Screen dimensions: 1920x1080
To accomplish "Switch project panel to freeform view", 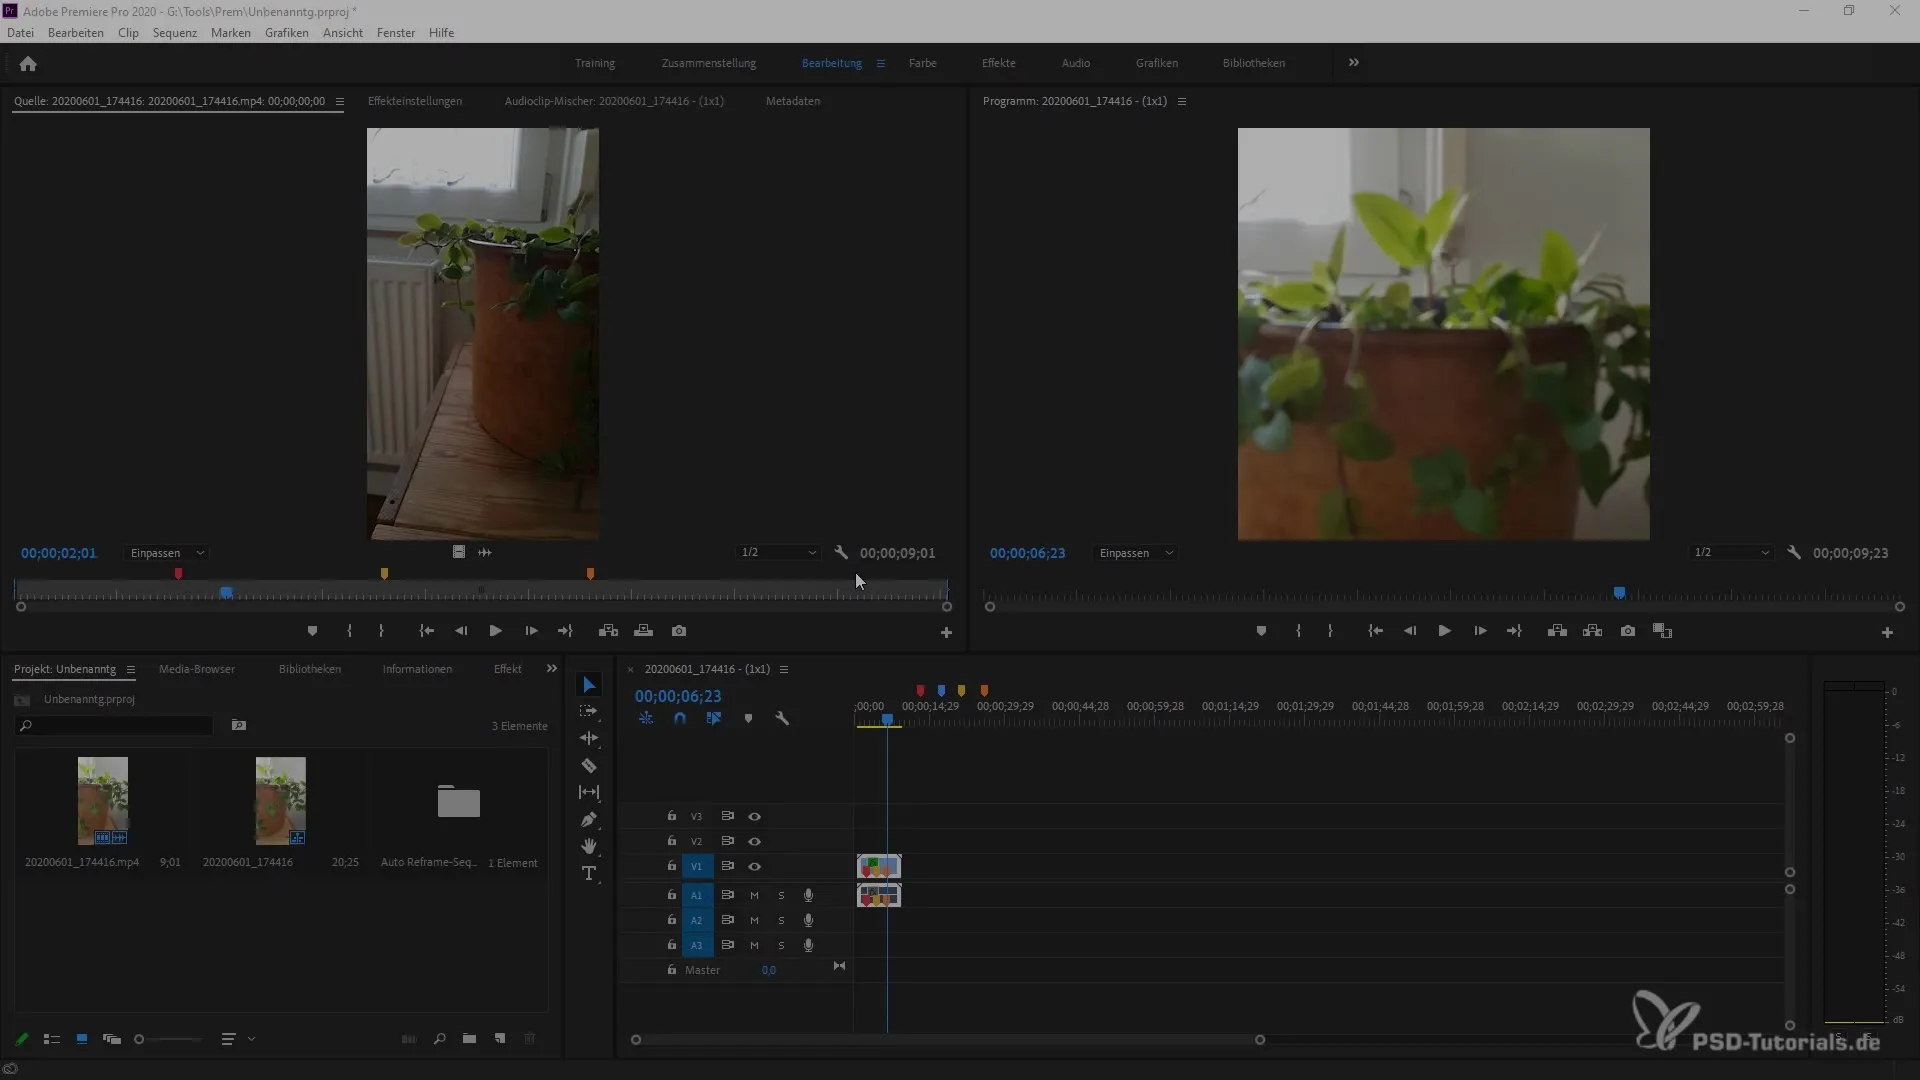I will pyautogui.click(x=112, y=1039).
